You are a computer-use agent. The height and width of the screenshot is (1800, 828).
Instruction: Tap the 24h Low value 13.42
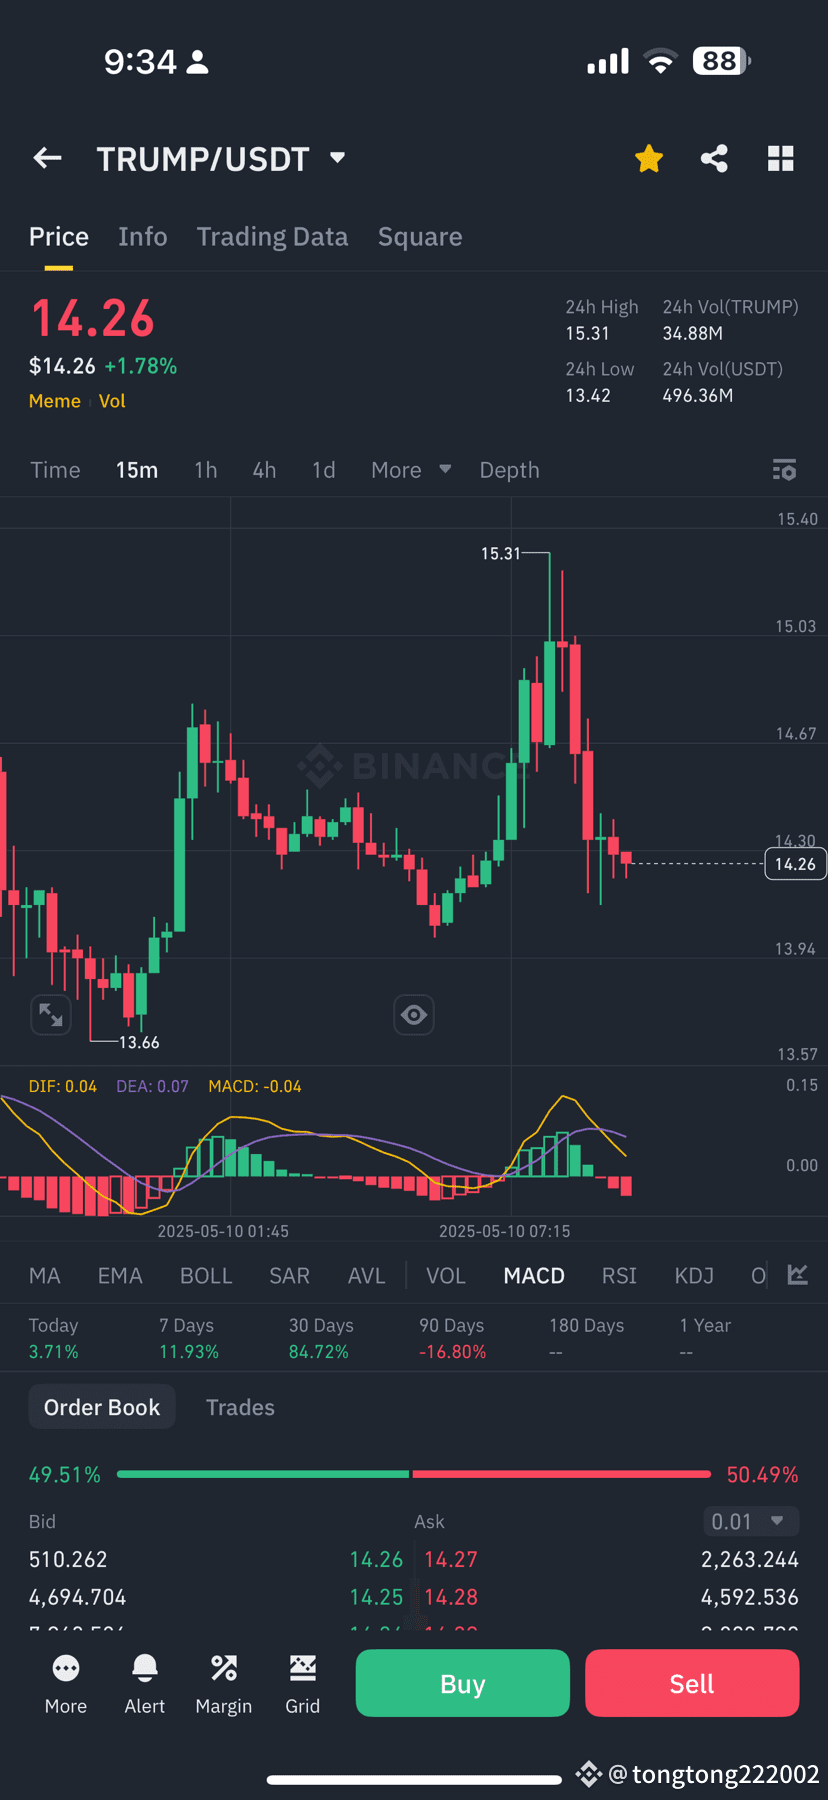pyautogui.click(x=588, y=395)
